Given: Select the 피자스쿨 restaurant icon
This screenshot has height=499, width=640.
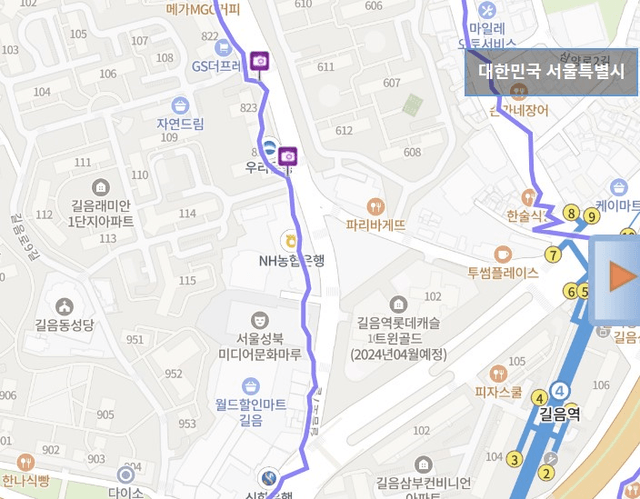Looking at the screenshot, I should [x=498, y=374].
